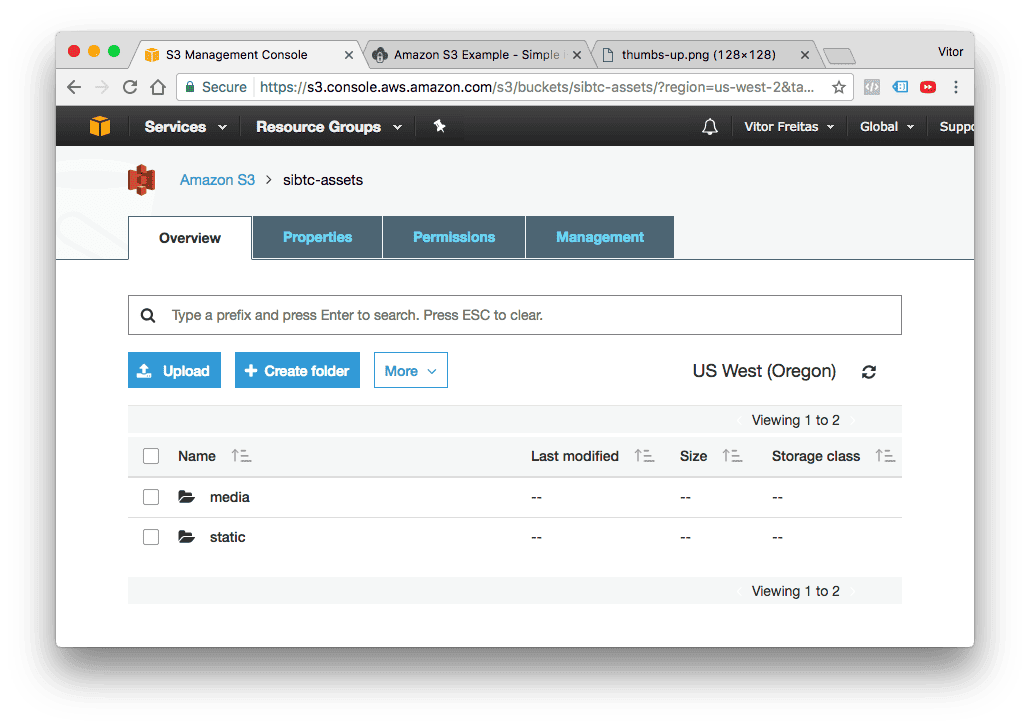Expand the Services dropdown menu
This screenshot has width=1030, height=727.
click(185, 127)
